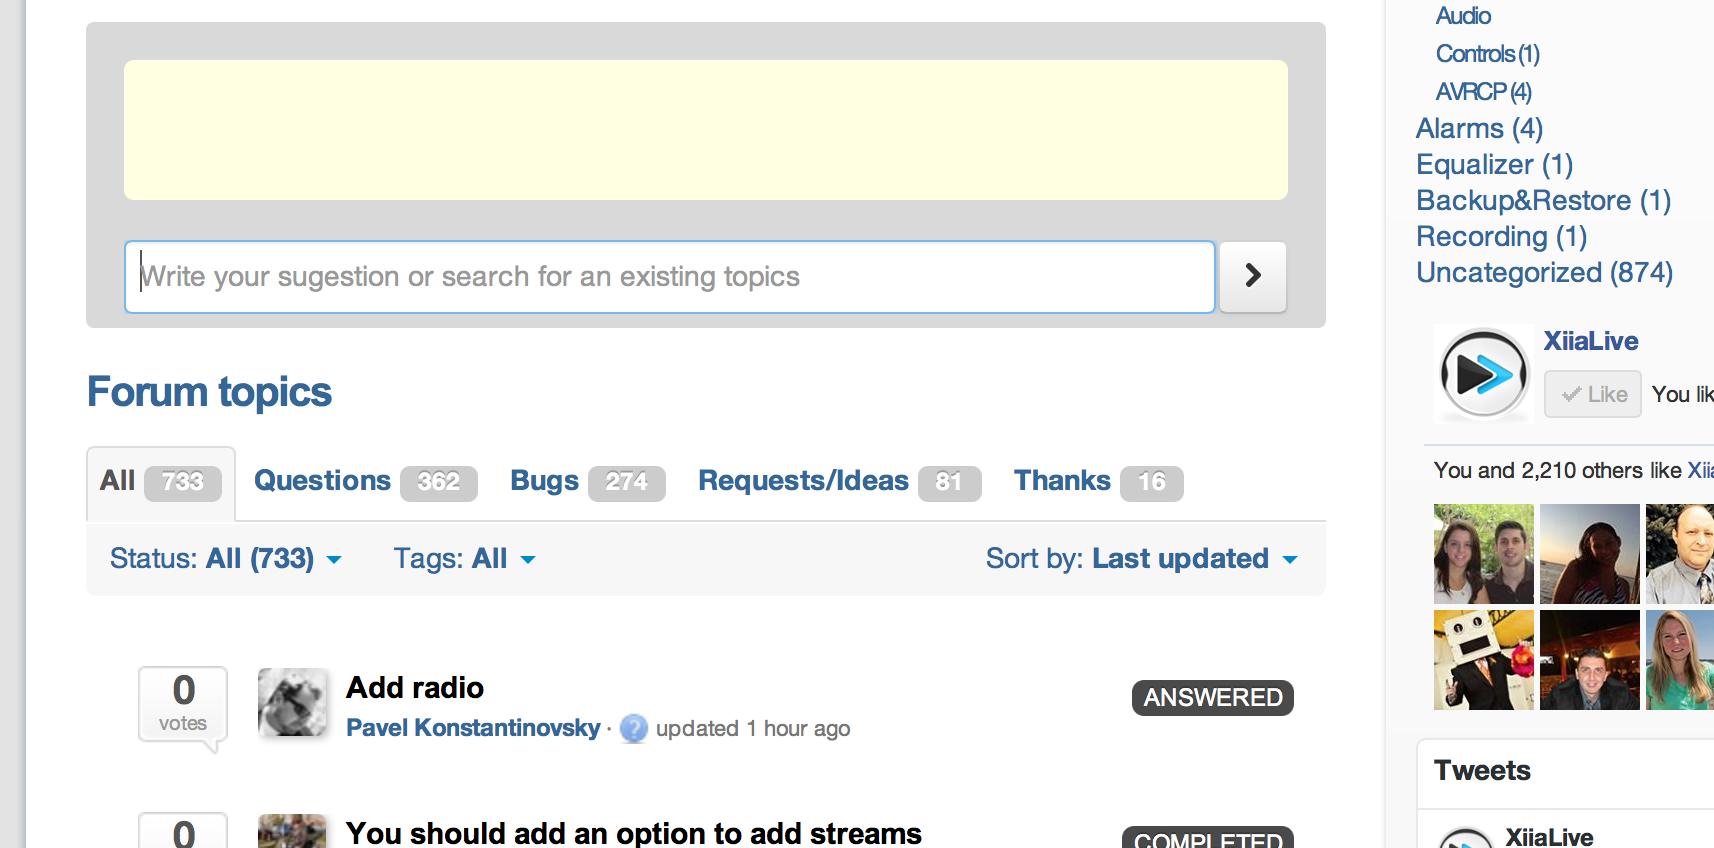This screenshot has width=1714, height=848.
Task: Focus the suggestion search input field
Action: pyautogui.click(x=670, y=277)
